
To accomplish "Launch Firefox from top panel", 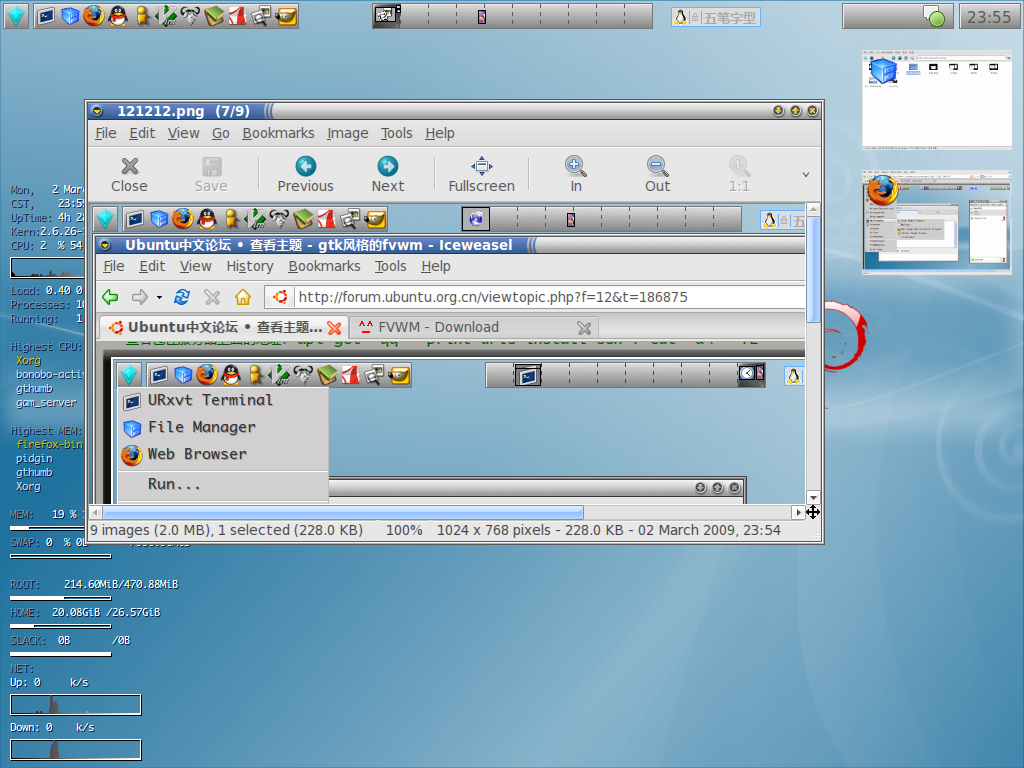I will tap(94, 16).
